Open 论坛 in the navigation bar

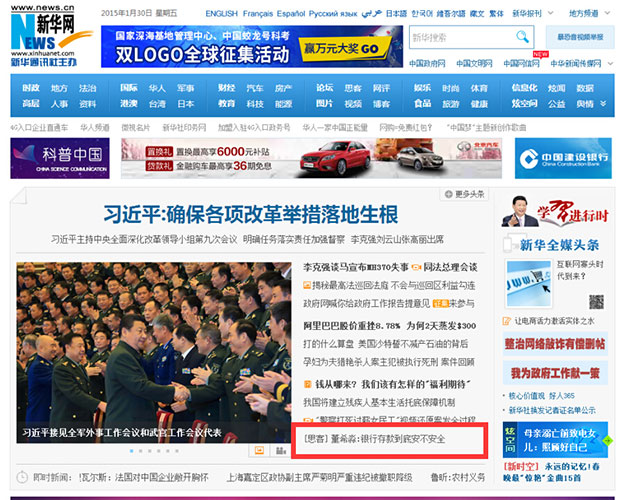[325, 88]
